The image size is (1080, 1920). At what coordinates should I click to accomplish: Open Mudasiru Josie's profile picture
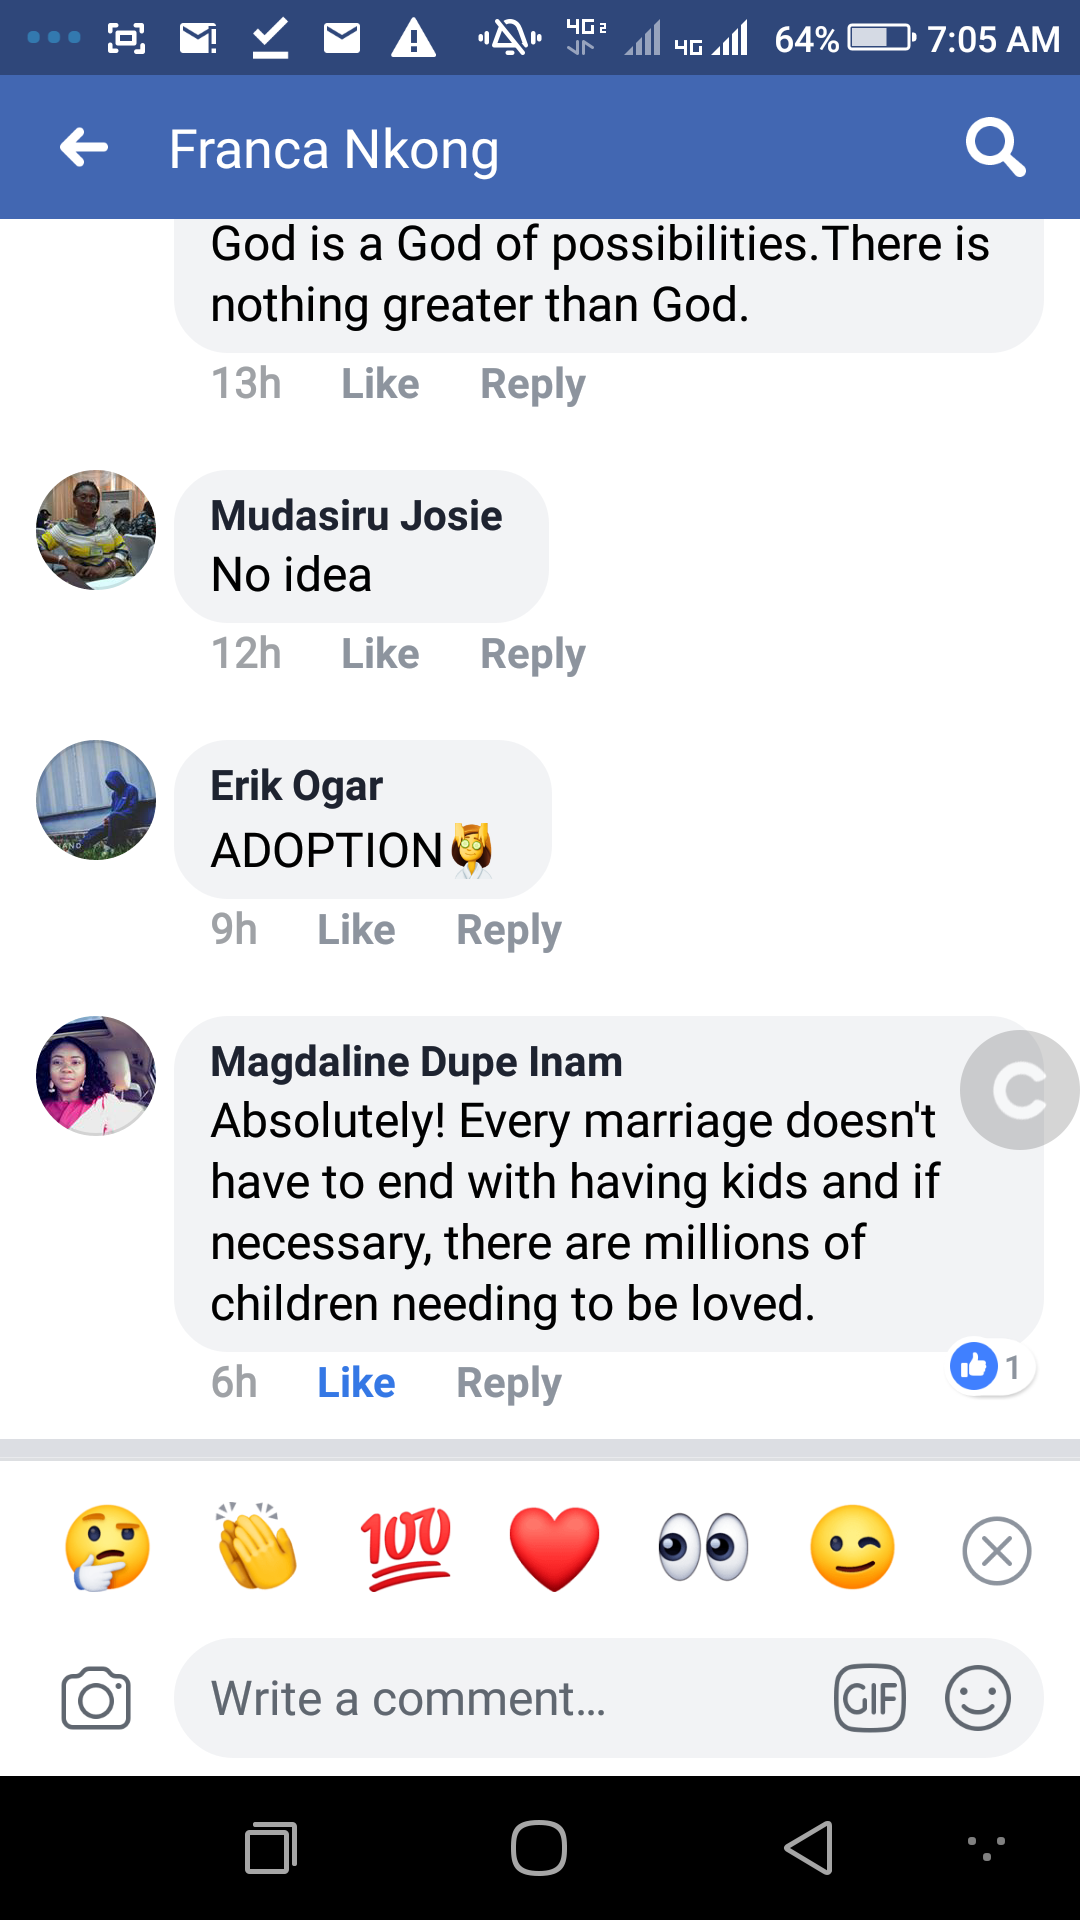(x=96, y=530)
